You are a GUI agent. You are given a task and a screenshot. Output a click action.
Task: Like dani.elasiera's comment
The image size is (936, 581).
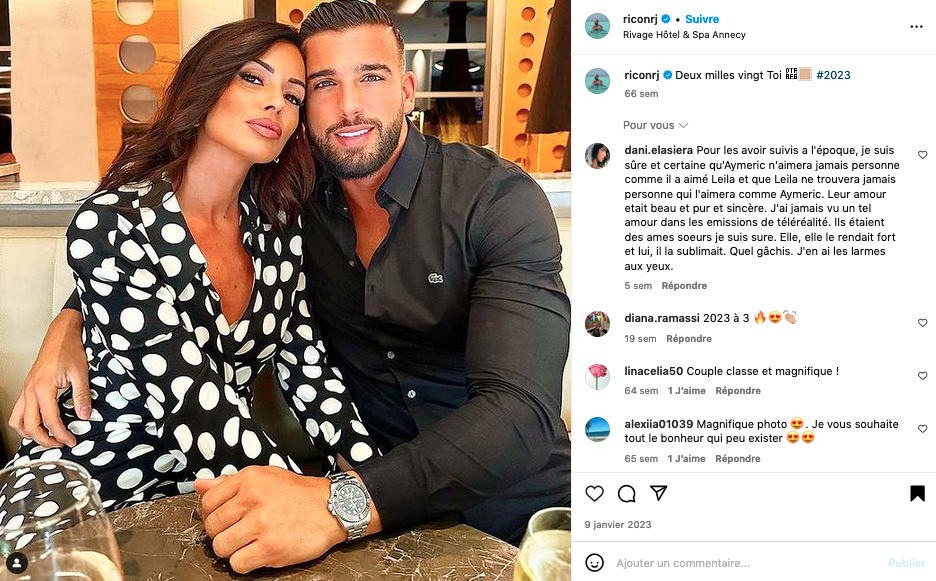coord(922,155)
